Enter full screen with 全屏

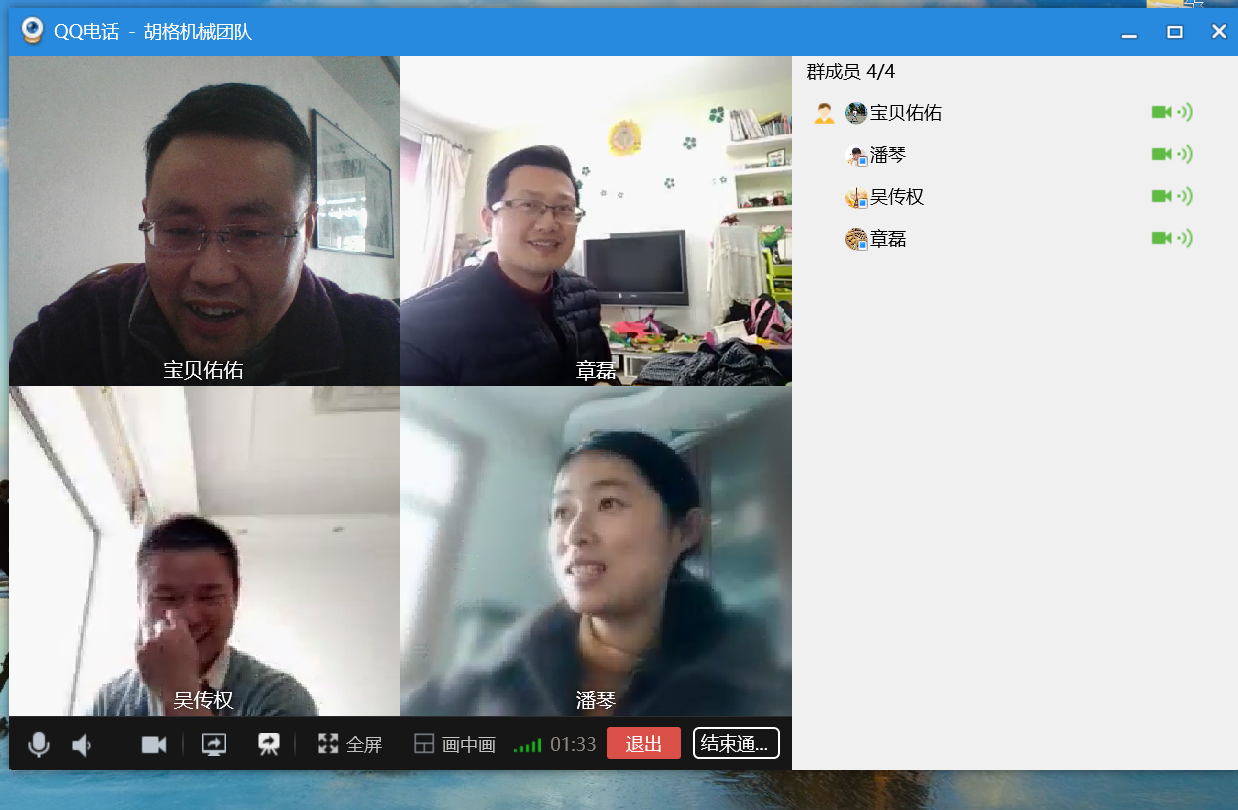coord(350,744)
